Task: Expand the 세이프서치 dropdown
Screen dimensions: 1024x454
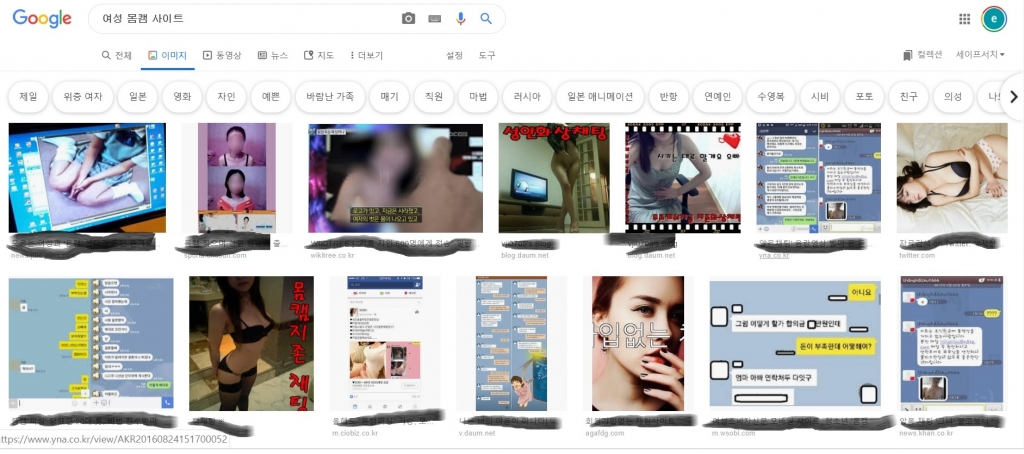Action: tap(980, 56)
